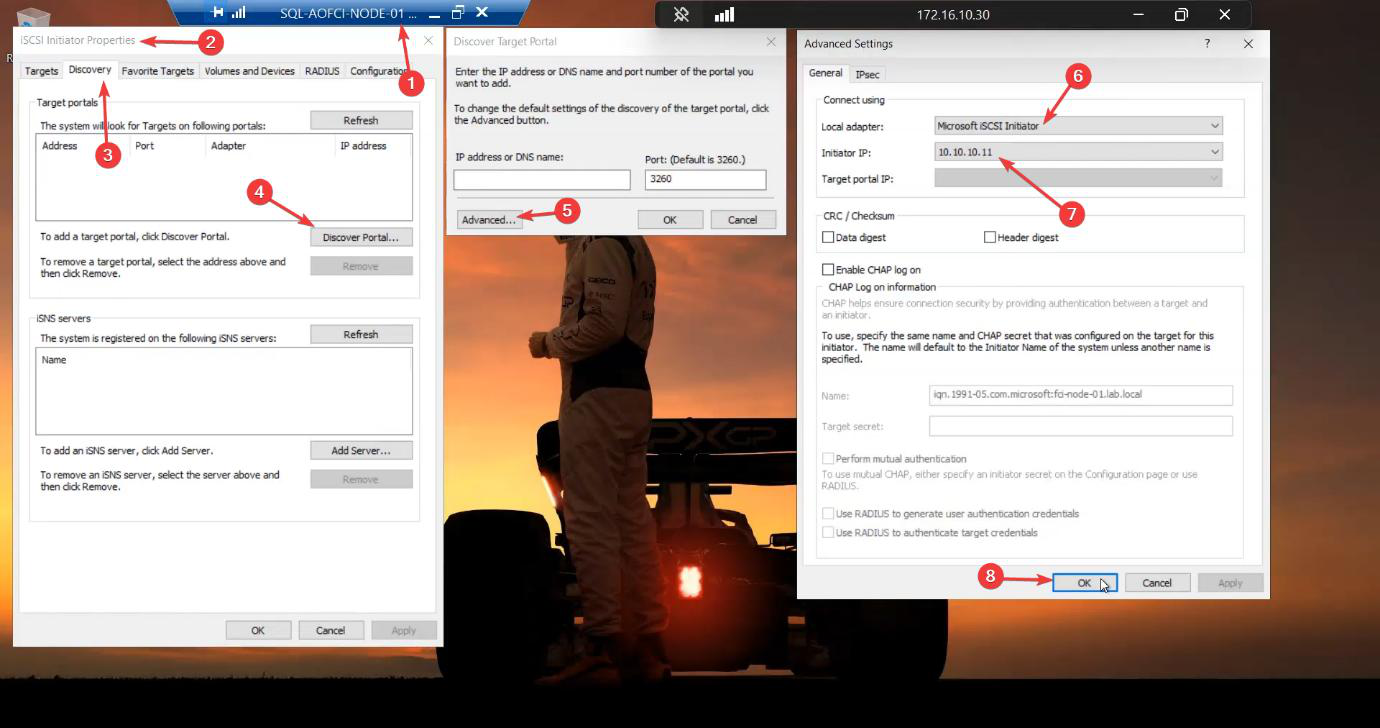Pin the SQL-AOFCI-NODE-01 connection bar
Viewport: 1380px width, 728px height.
(x=218, y=13)
